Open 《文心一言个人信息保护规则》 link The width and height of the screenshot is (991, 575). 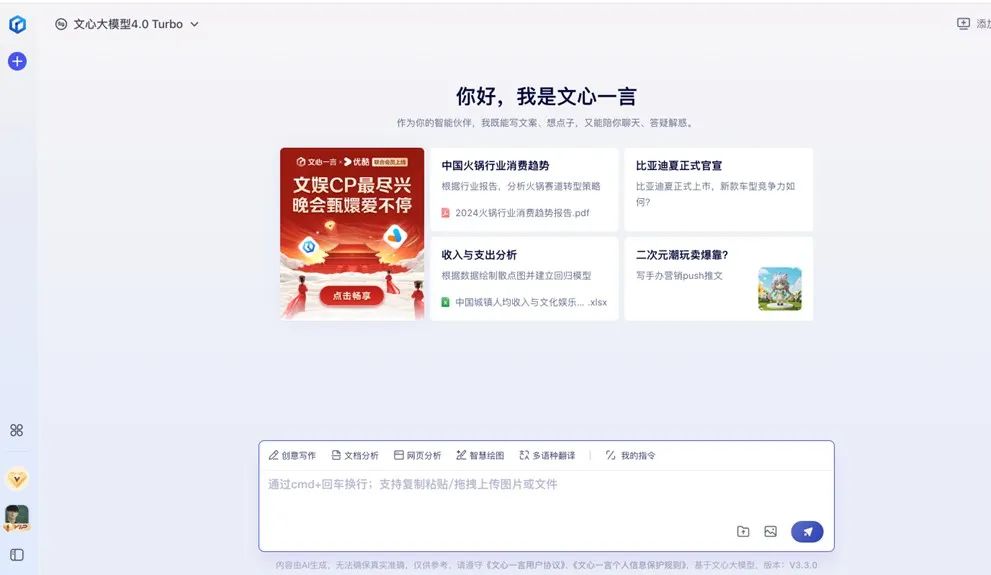tap(630, 565)
